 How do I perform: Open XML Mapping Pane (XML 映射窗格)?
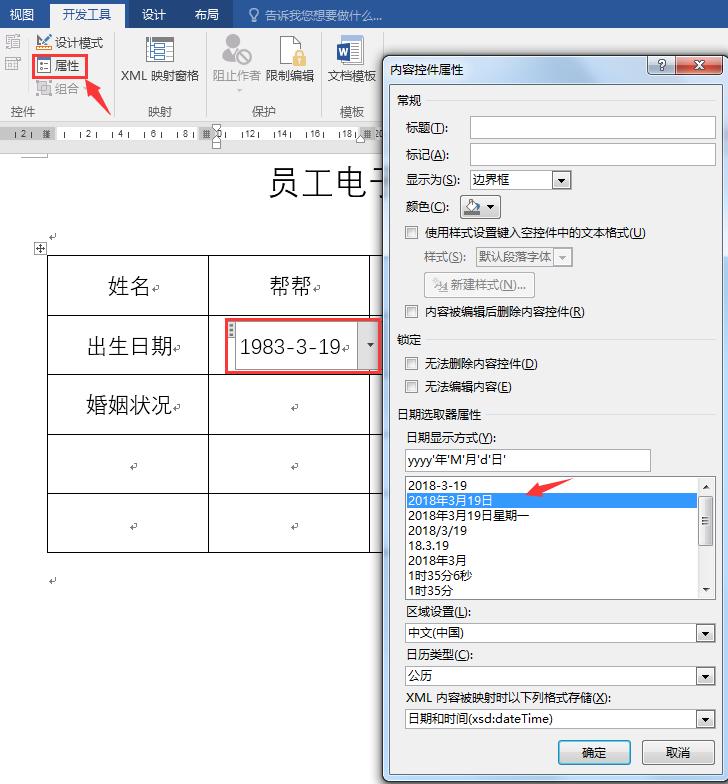160,59
